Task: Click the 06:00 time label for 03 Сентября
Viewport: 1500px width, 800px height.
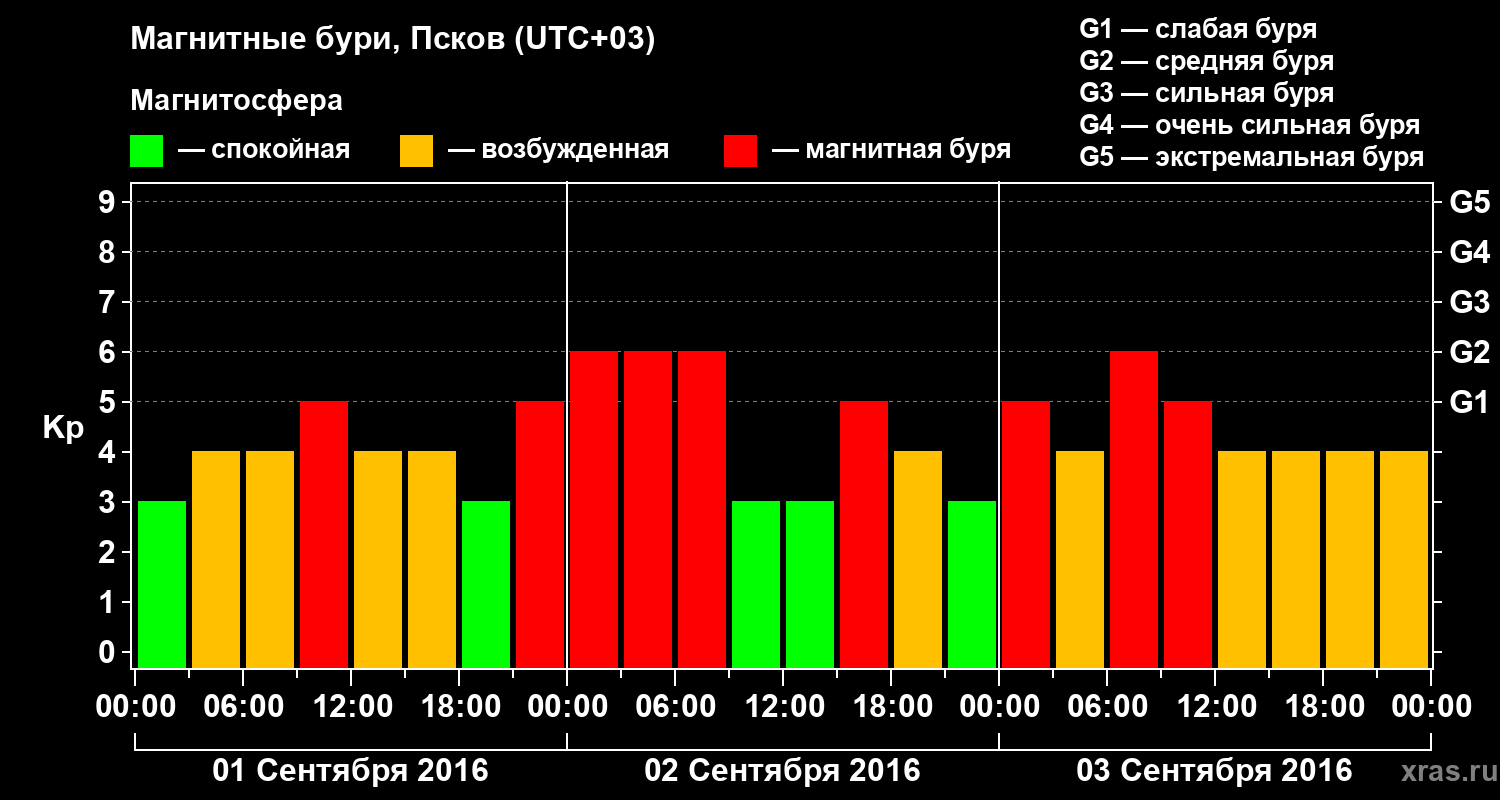Action: pos(1107,706)
